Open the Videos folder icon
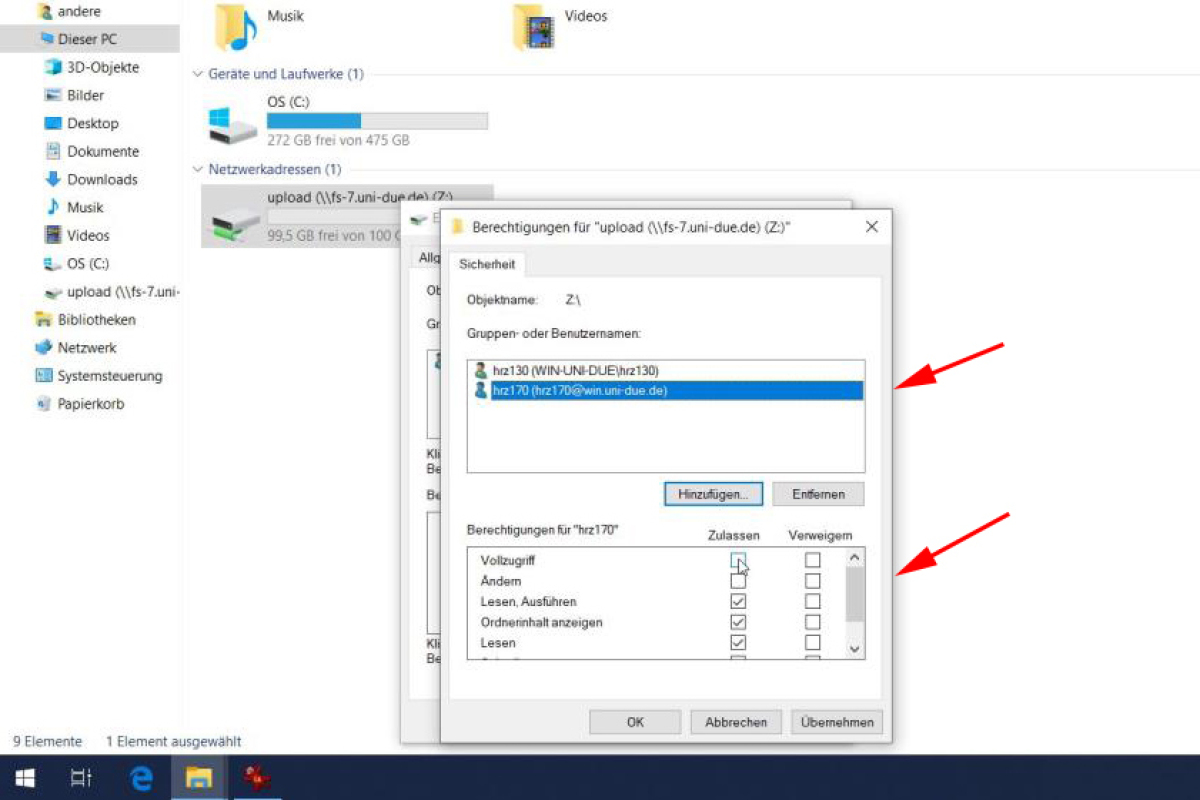Viewport: 1200px width, 800px height. point(534,27)
